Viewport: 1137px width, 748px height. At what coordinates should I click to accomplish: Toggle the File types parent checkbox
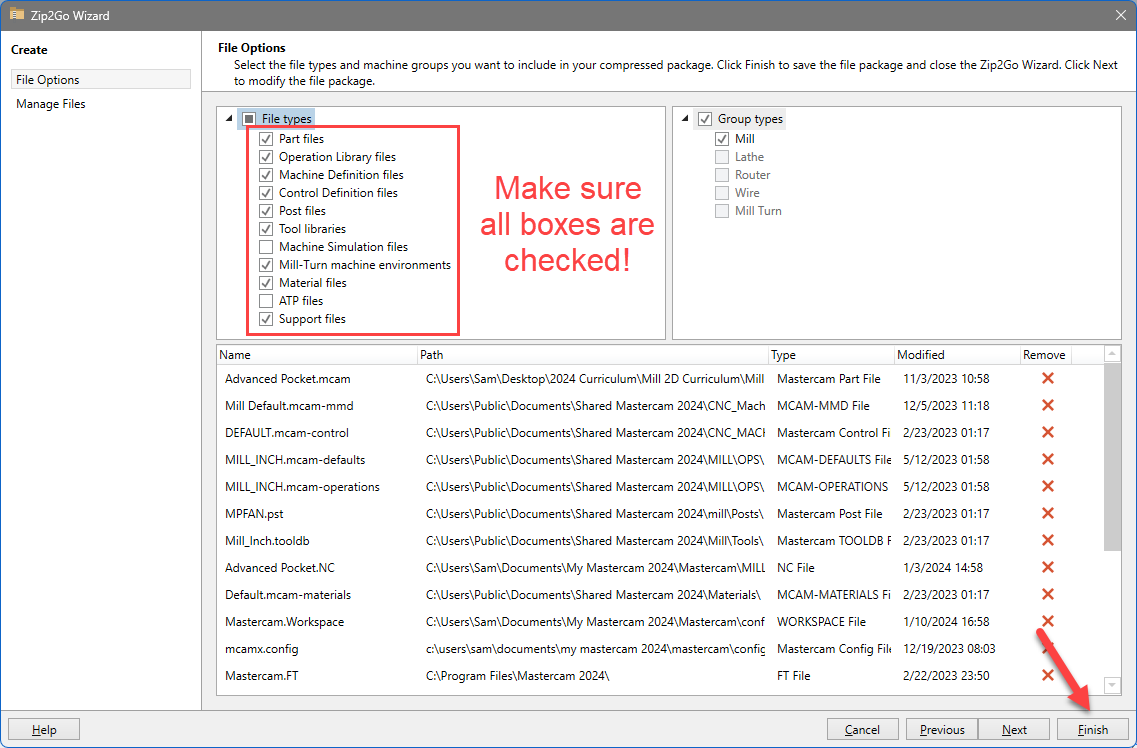(x=249, y=119)
